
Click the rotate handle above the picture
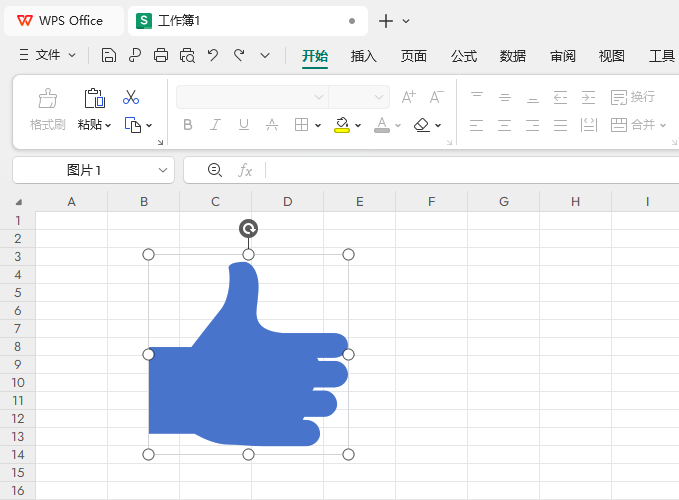point(249,229)
